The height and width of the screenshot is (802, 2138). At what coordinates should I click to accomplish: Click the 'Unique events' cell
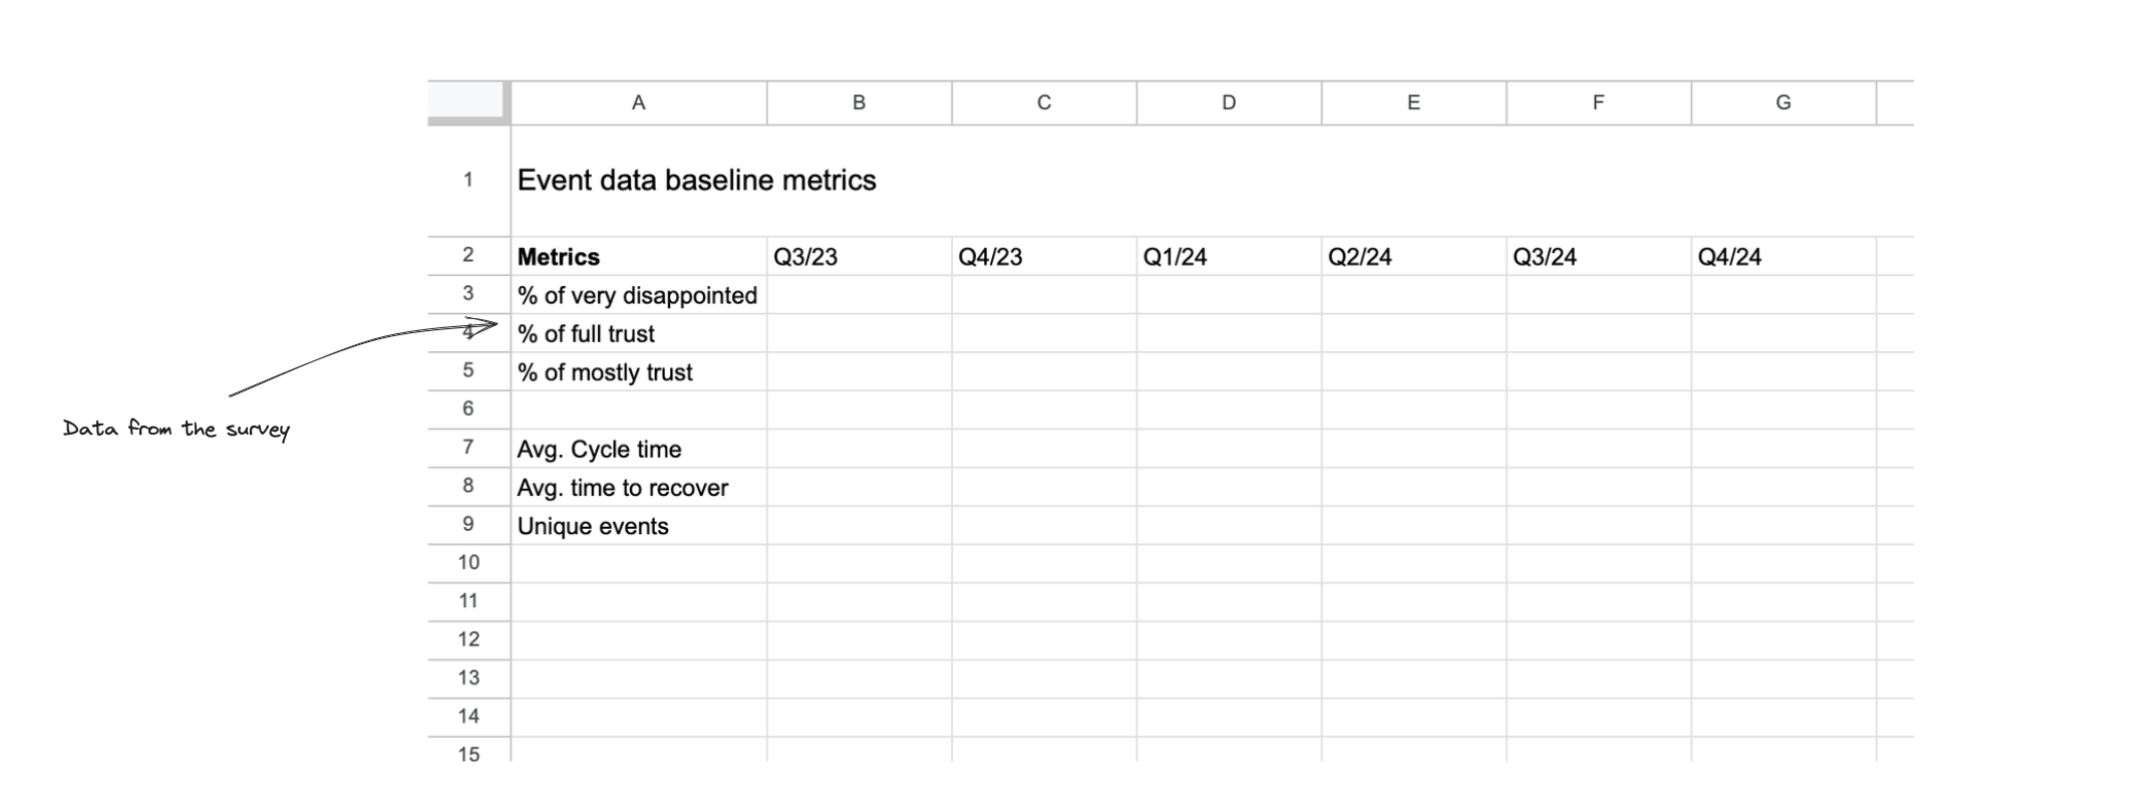(x=593, y=525)
